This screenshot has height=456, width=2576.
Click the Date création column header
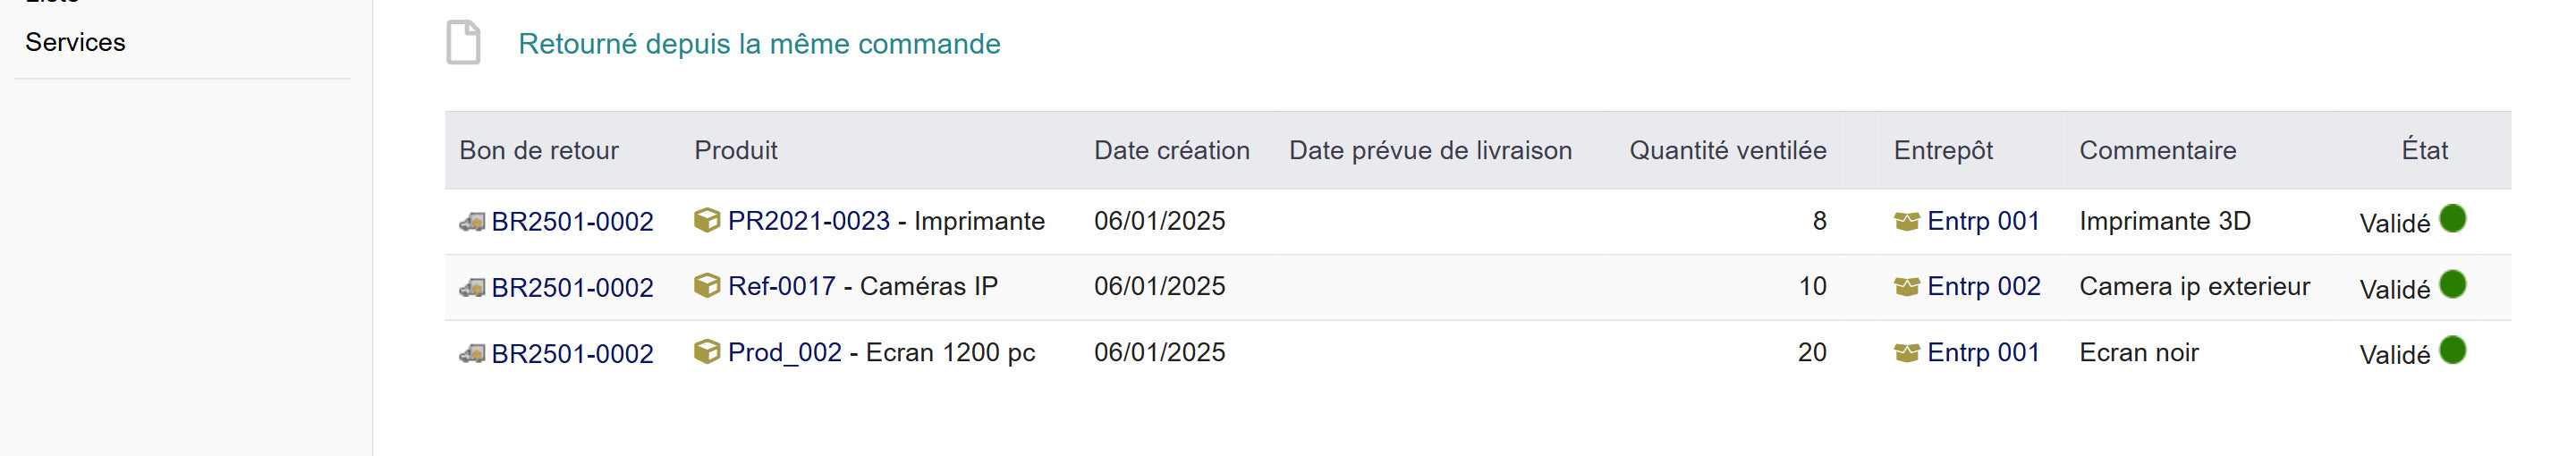[x=1171, y=150]
